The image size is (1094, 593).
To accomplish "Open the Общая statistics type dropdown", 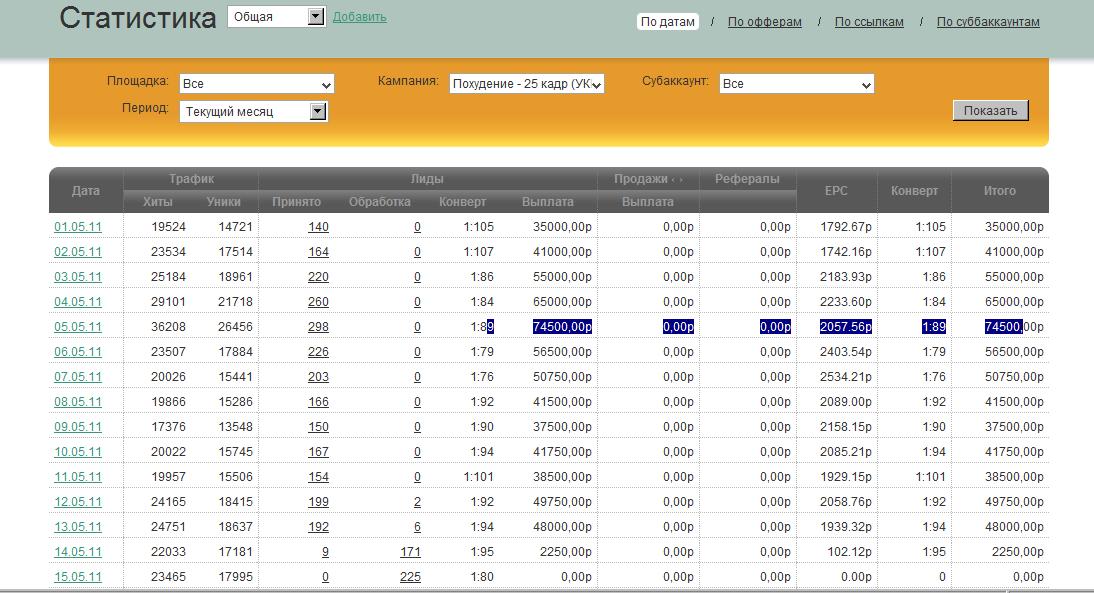I will [x=277, y=17].
